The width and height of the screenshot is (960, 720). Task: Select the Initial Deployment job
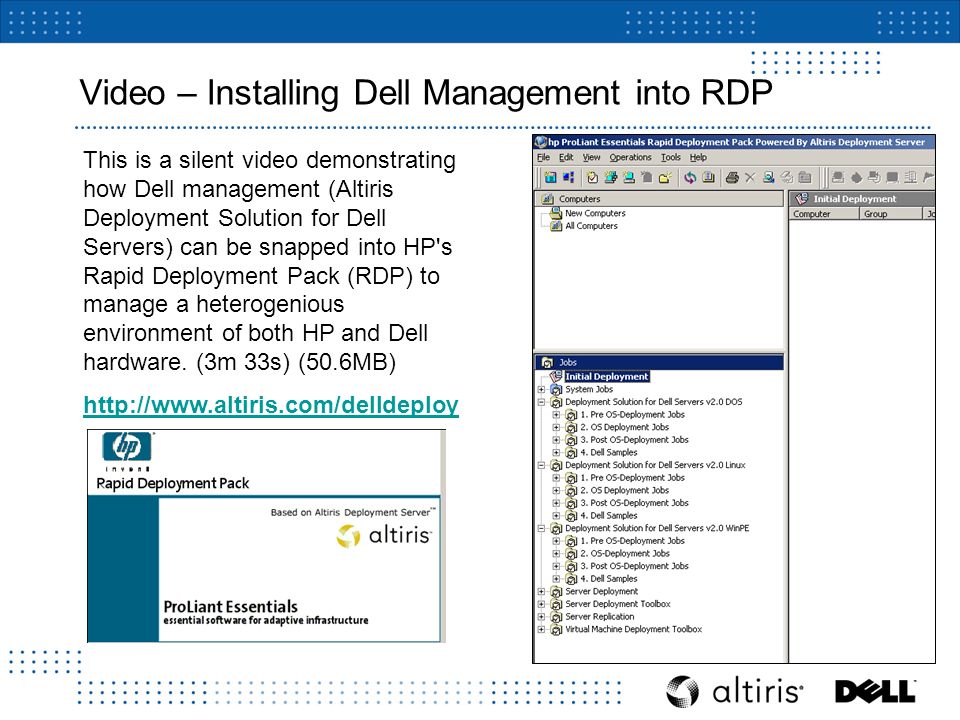click(606, 377)
